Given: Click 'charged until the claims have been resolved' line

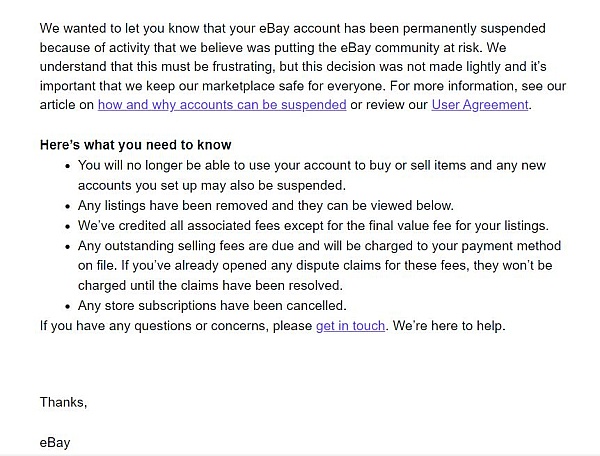Looking at the screenshot, I should [x=210, y=286].
